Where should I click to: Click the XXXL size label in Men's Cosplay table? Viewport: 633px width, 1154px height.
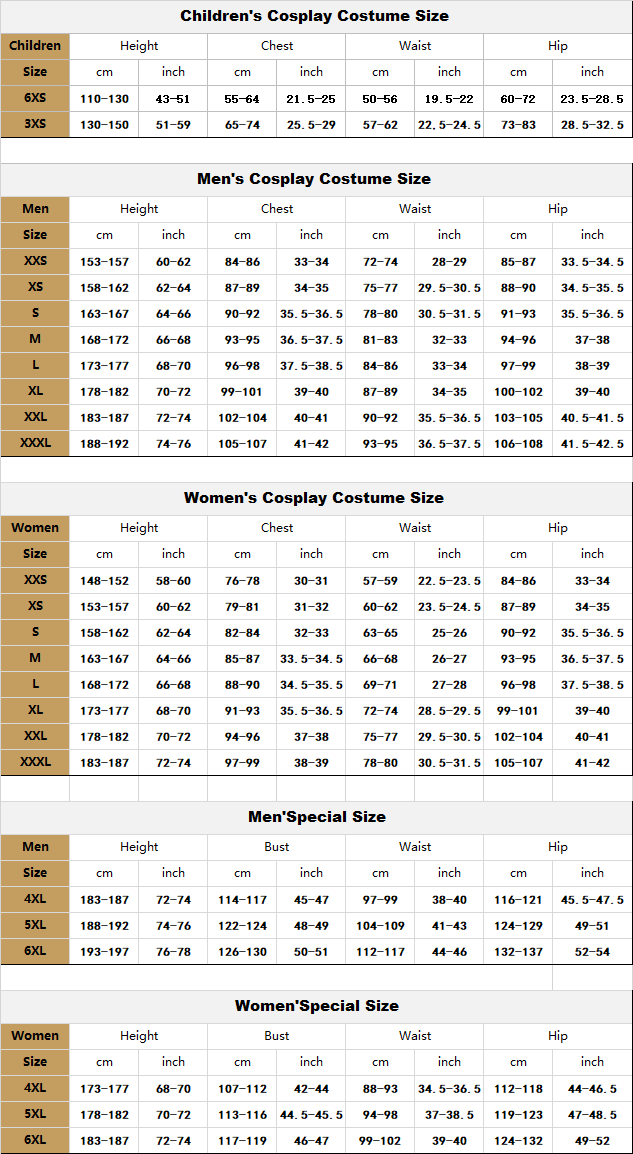point(35,443)
